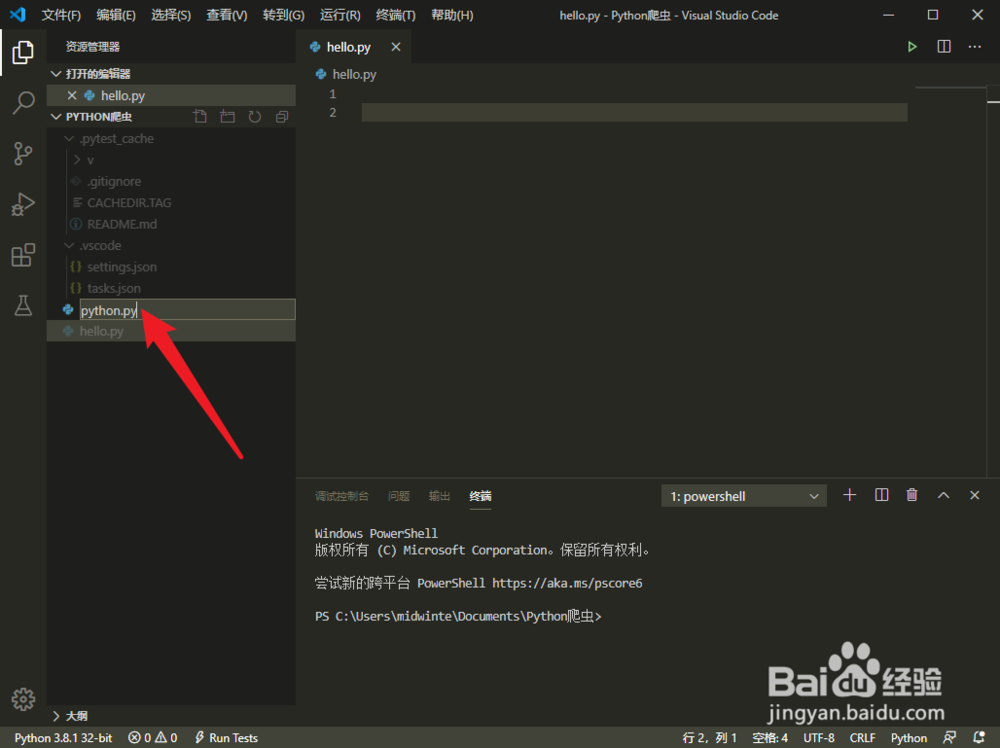This screenshot has width=1000, height=748.
Task: Open the 转到(G) menu
Action: tap(283, 15)
